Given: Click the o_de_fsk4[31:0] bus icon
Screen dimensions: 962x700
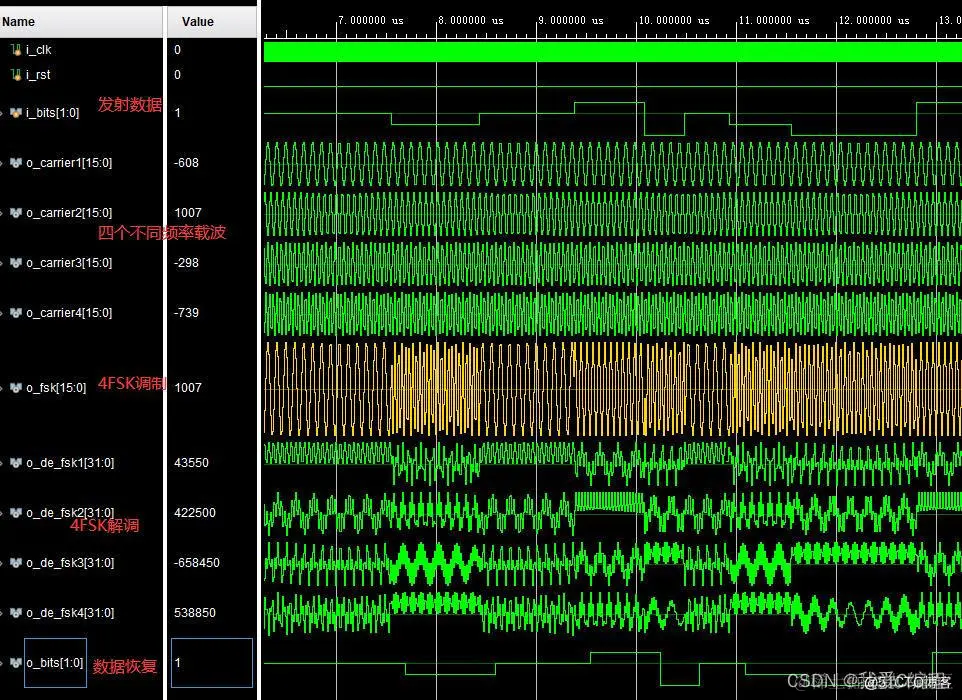Looking at the screenshot, I should tap(16, 613).
